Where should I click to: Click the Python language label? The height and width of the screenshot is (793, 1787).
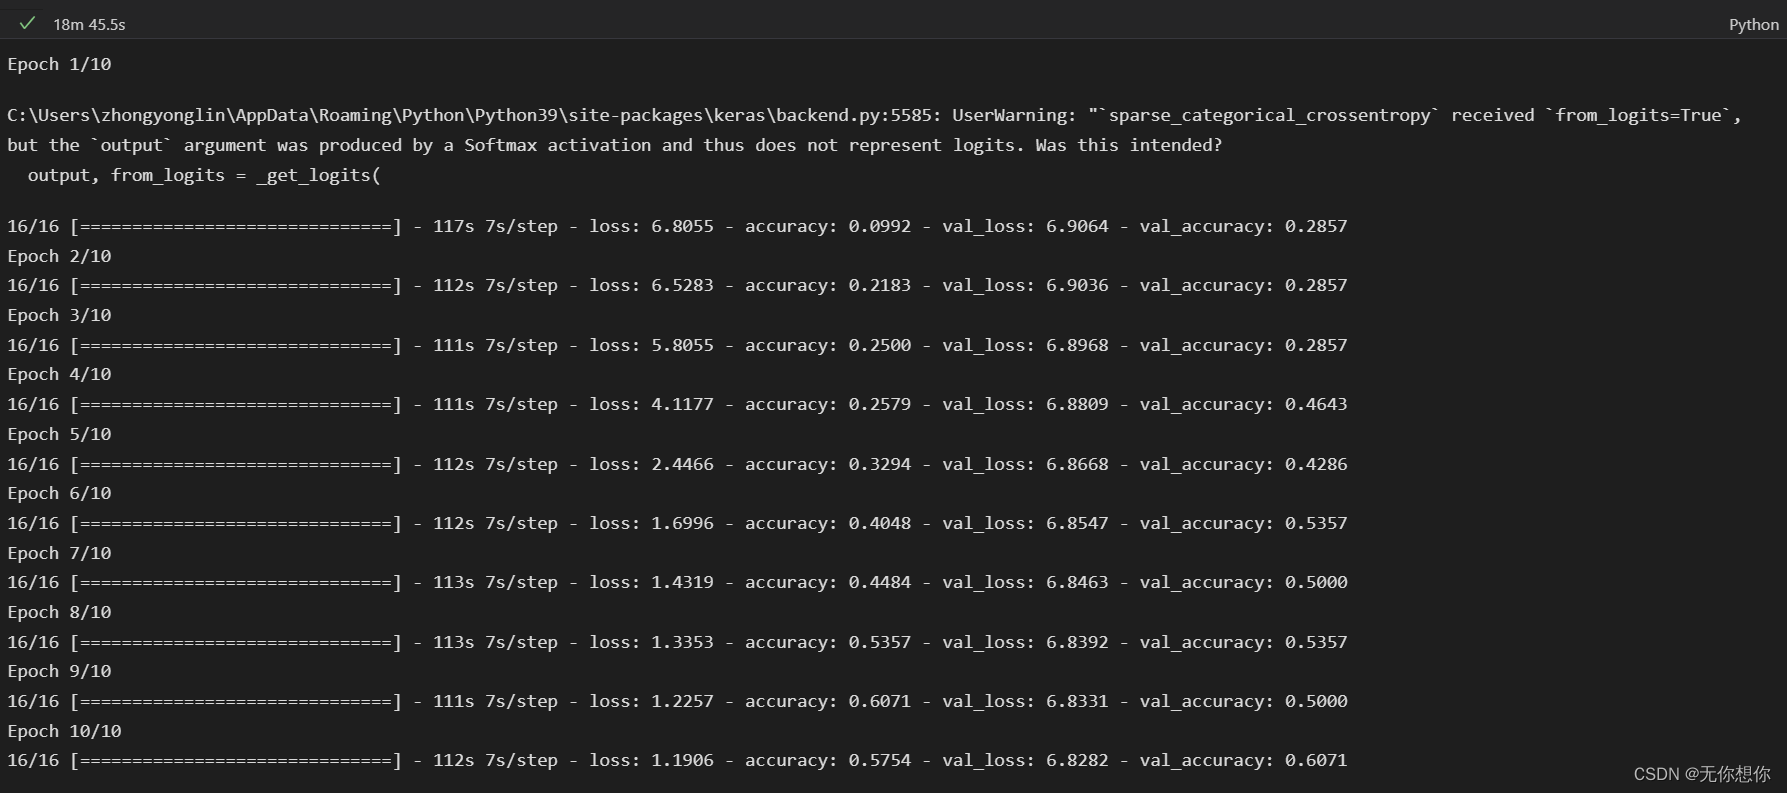[x=1753, y=25]
